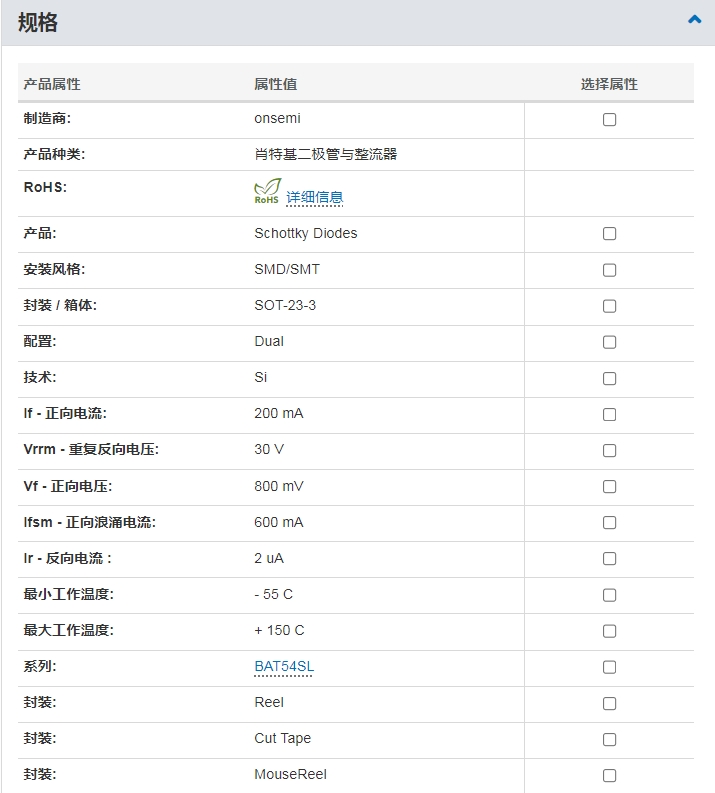Image resolution: width=715 pixels, height=793 pixels.
Task: Click the onsemi manufacturer value
Action: click(277, 118)
